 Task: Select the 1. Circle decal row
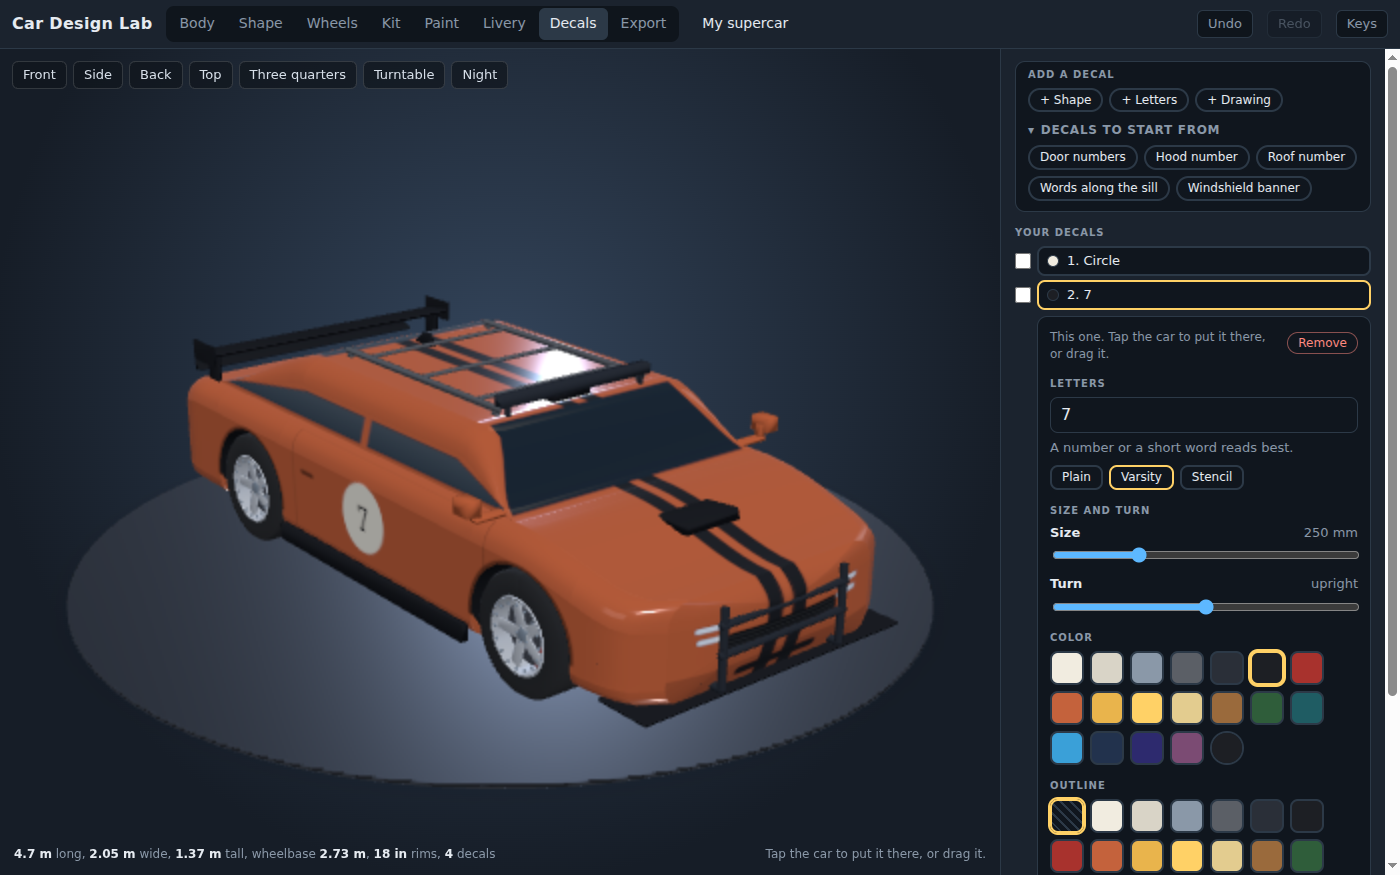point(1204,261)
